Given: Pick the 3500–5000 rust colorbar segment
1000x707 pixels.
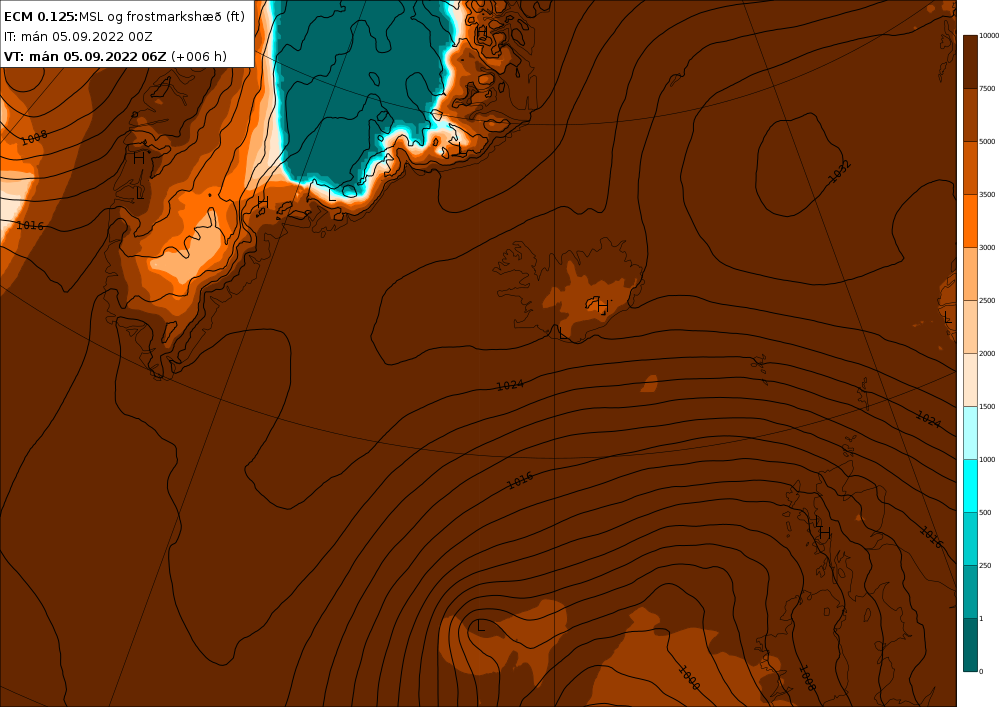Looking at the screenshot, I should [x=970, y=168].
